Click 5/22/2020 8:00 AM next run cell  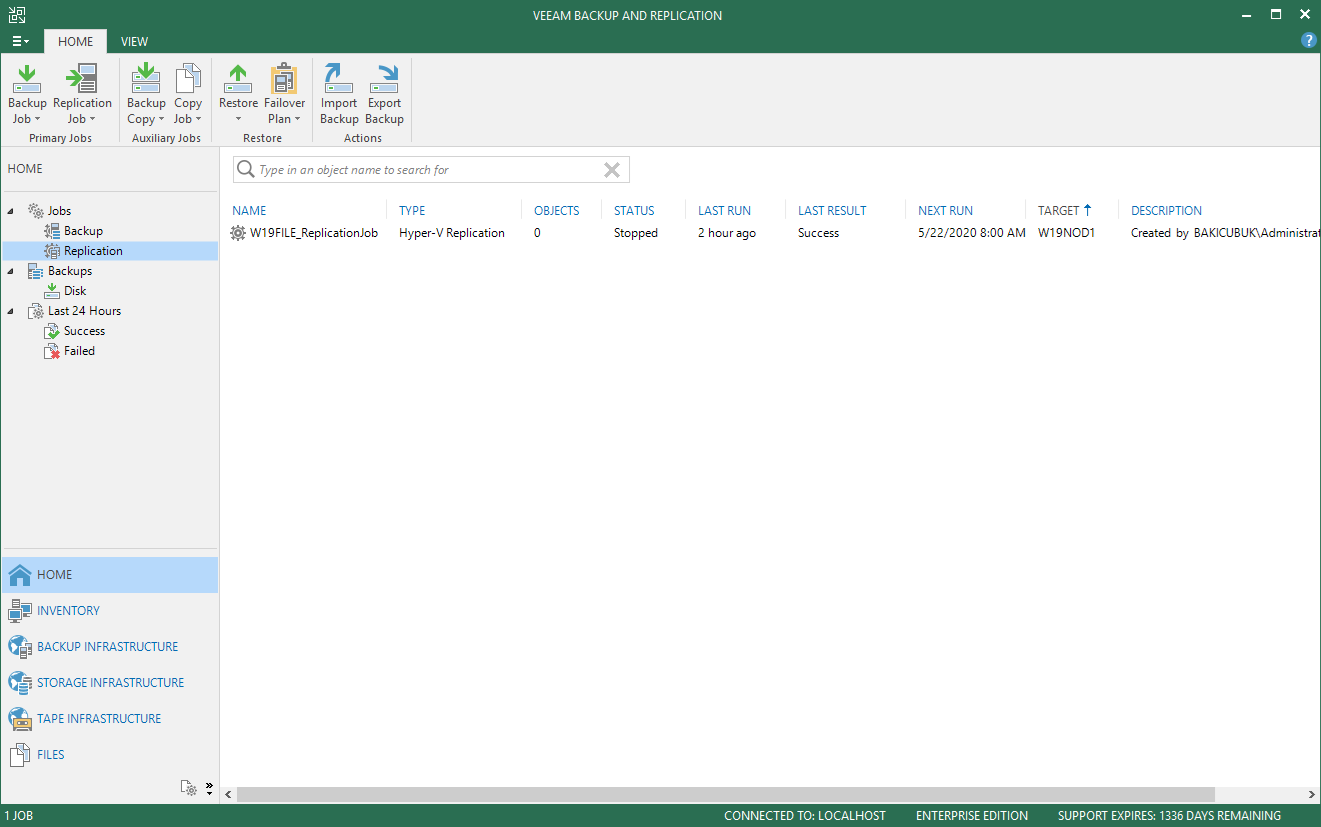pyautogui.click(x=972, y=233)
